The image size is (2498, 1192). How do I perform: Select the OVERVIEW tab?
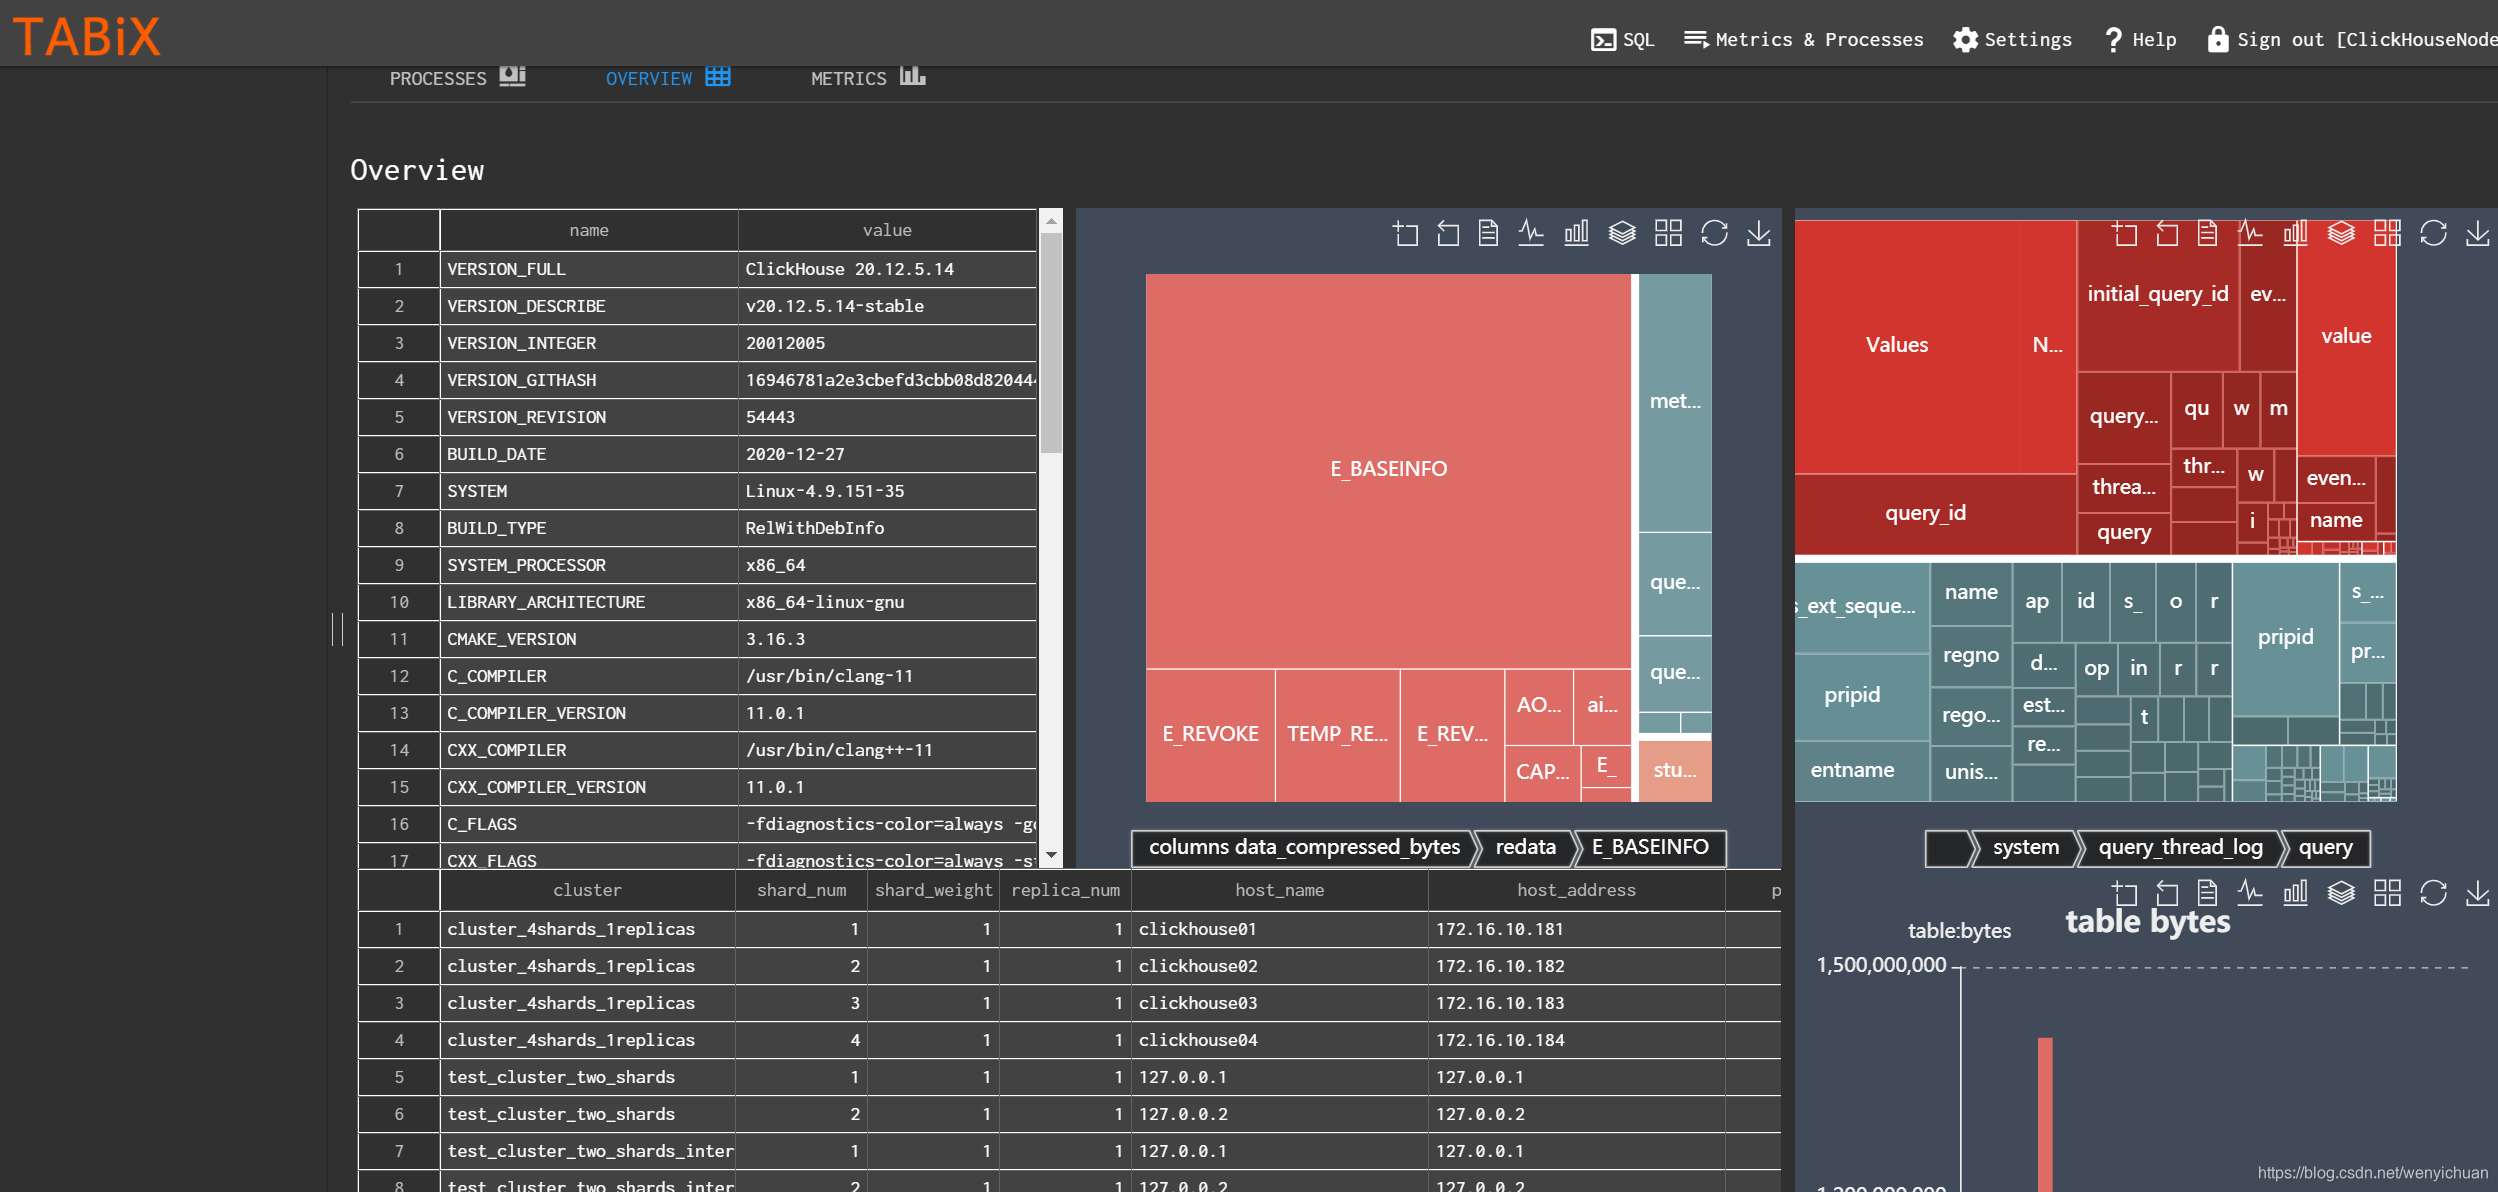pos(668,78)
